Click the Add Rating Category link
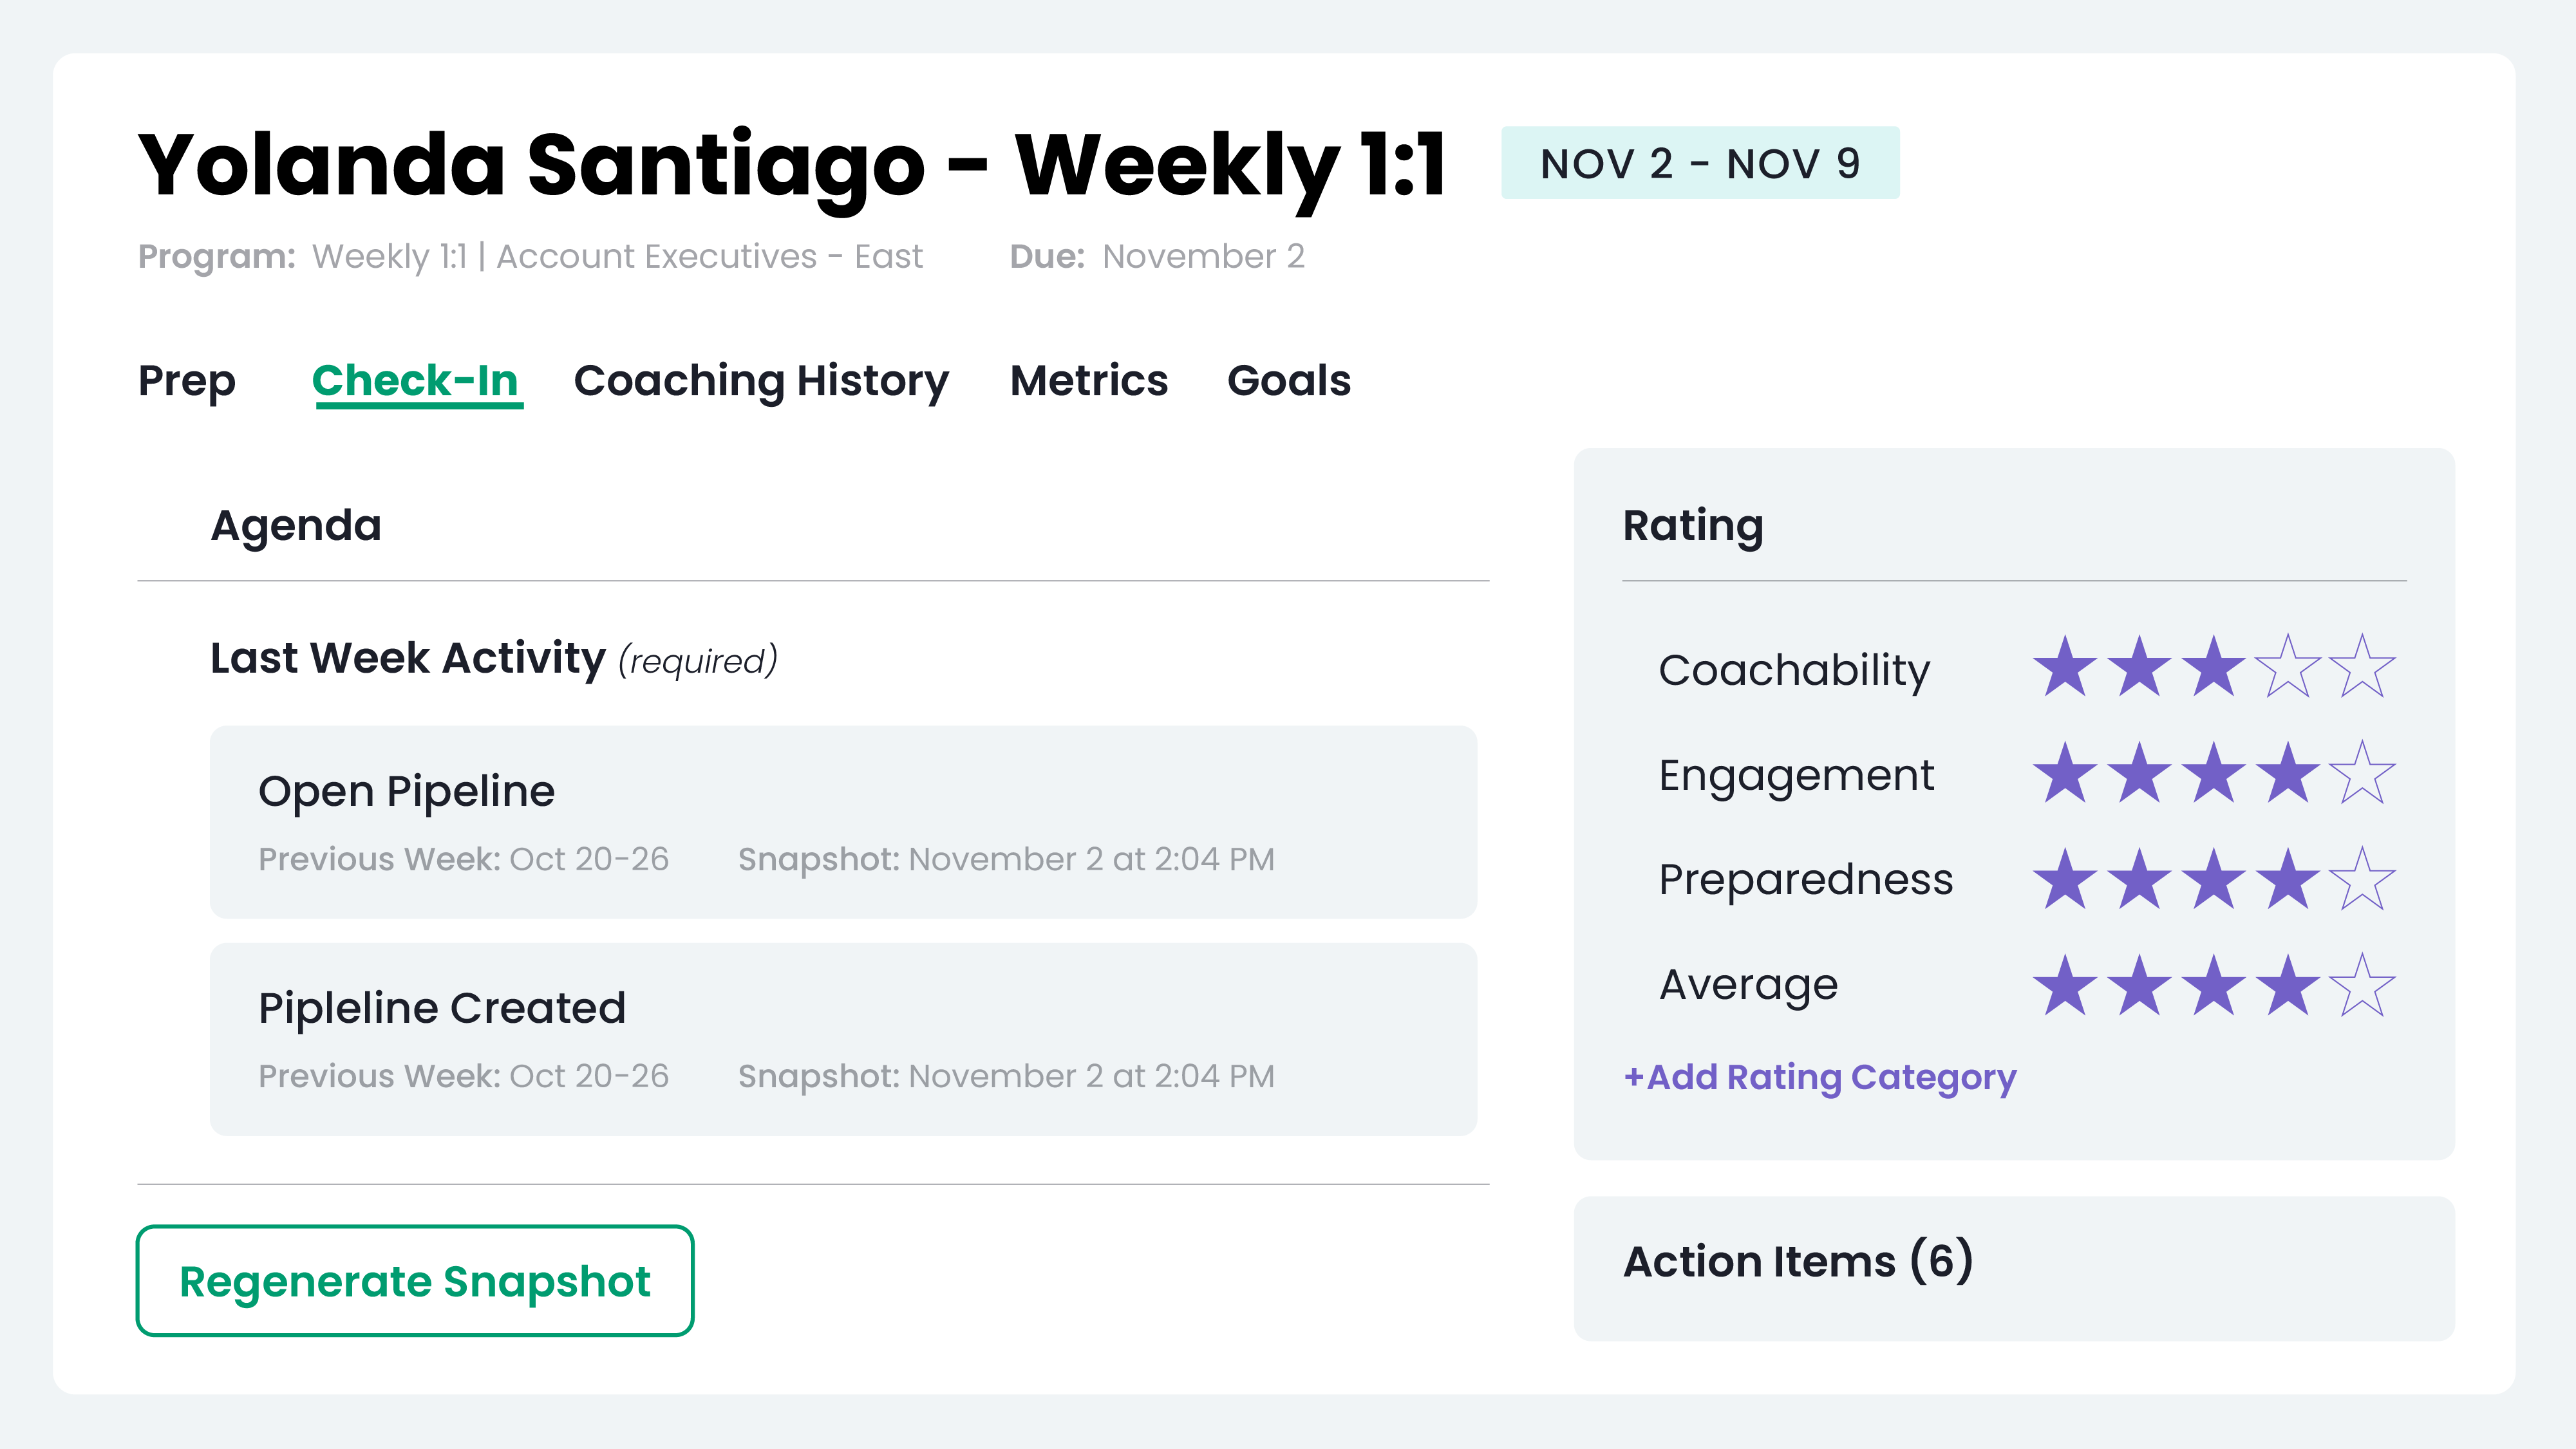Screen dimensions: 2576x1449 [x=1820, y=1077]
